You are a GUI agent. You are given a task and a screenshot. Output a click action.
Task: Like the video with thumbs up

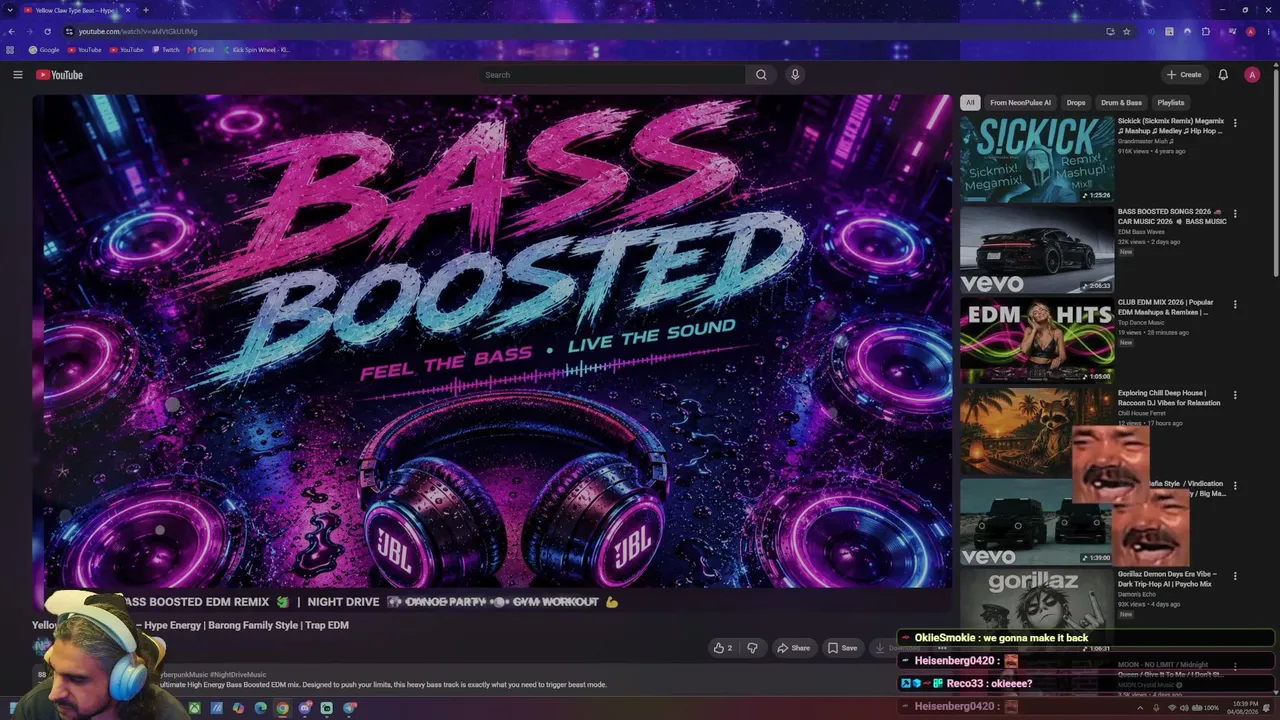723,648
